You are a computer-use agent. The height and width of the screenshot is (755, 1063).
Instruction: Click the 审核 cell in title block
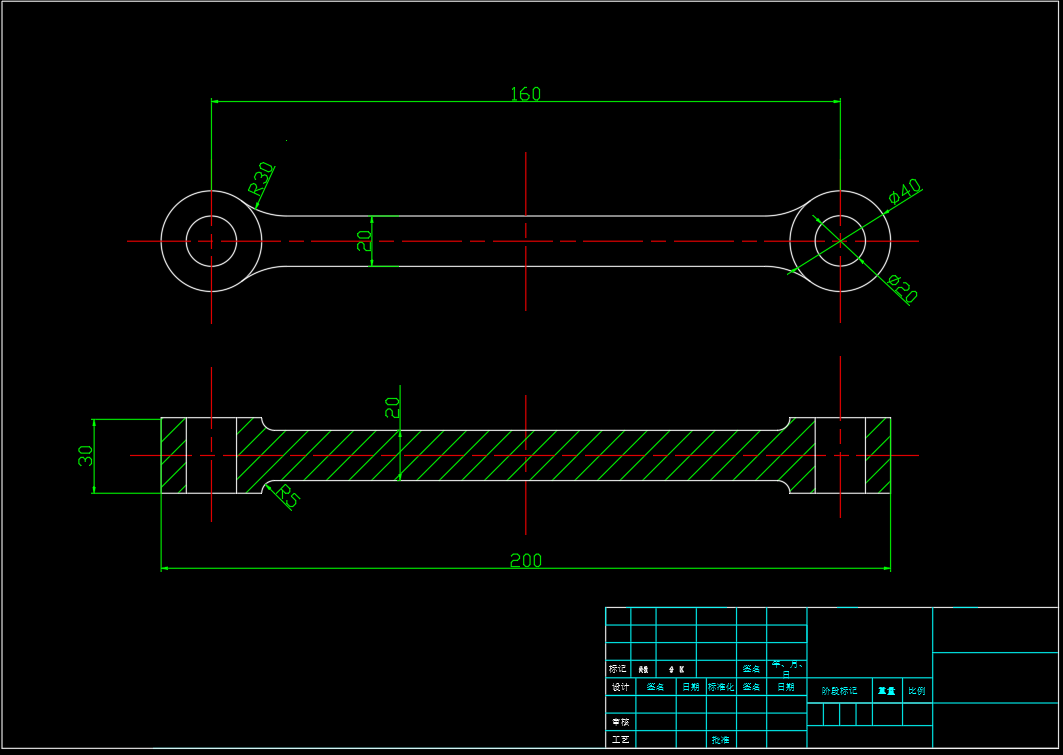[x=620, y=722]
